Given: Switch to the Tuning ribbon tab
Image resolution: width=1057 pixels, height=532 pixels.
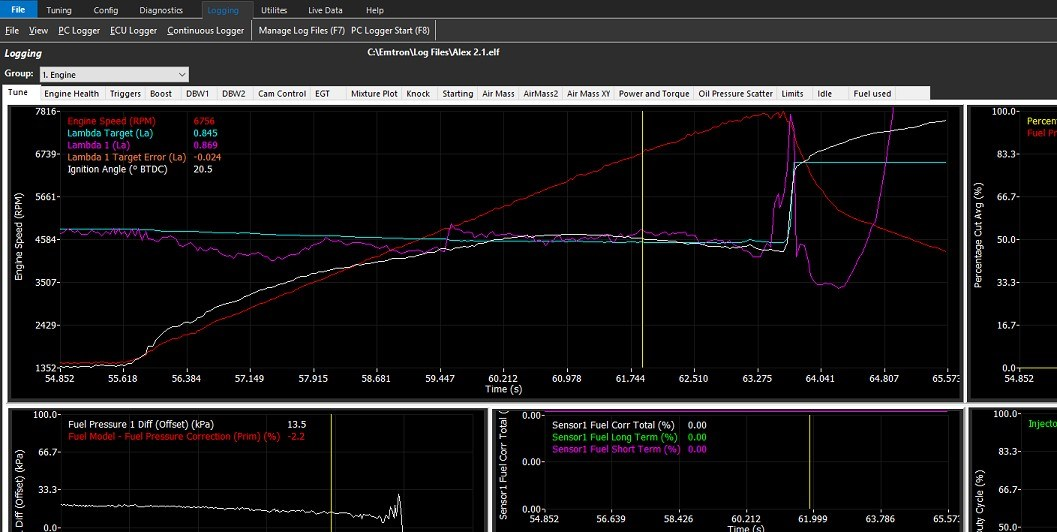Looking at the screenshot, I should point(59,10).
